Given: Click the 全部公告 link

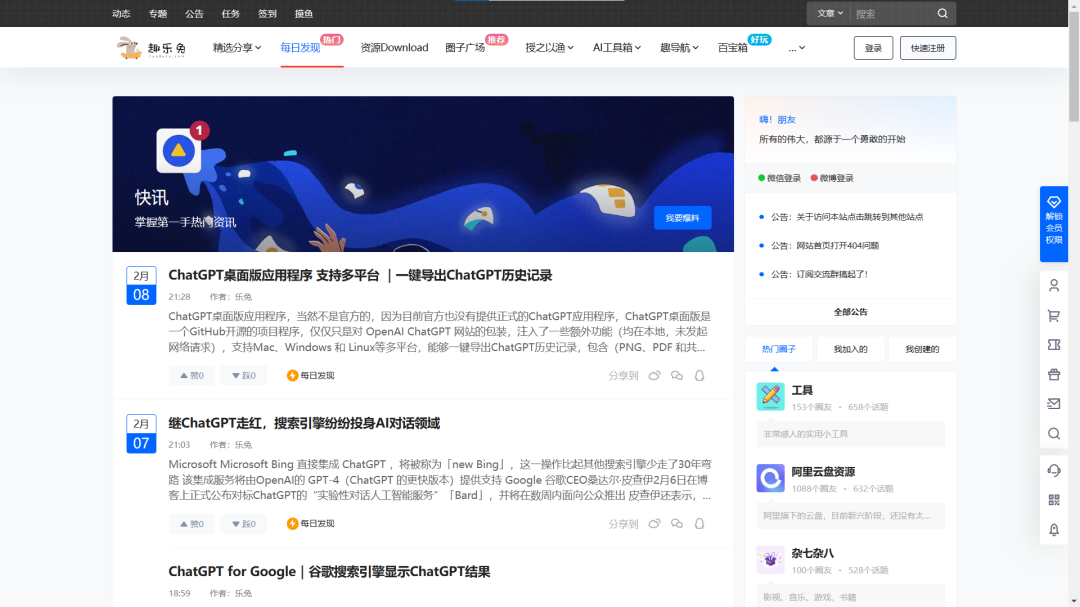Looking at the screenshot, I should 851,311.
